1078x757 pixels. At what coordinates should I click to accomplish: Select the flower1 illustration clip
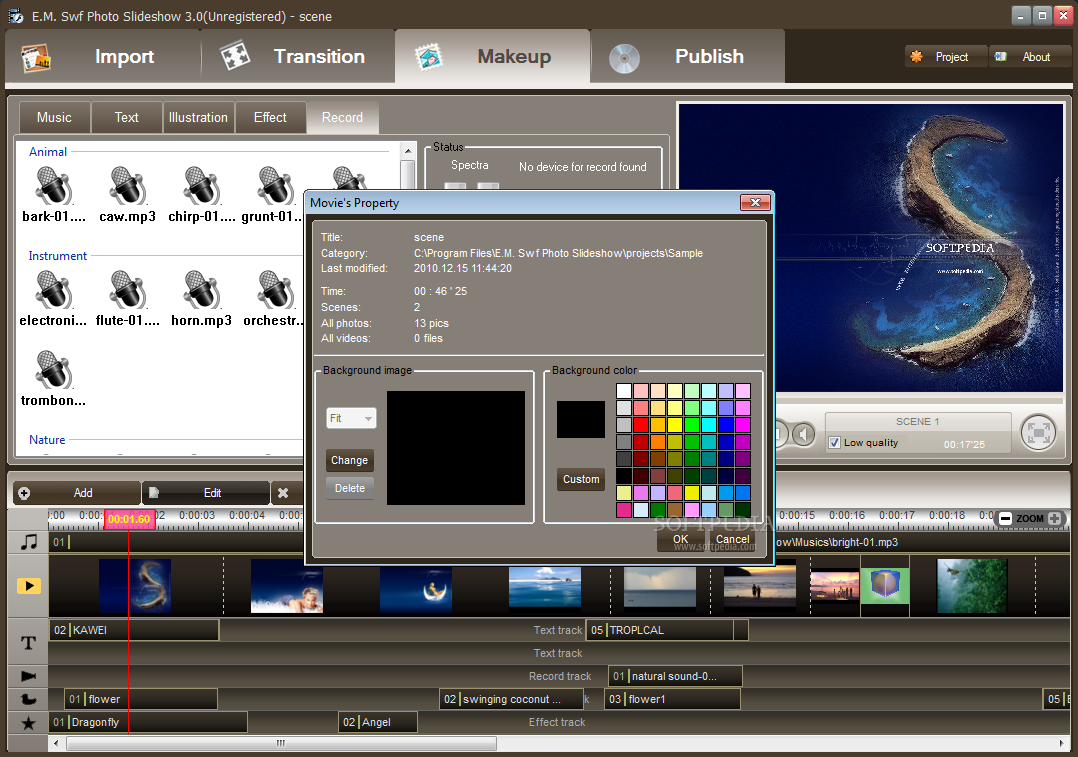tap(672, 699)
